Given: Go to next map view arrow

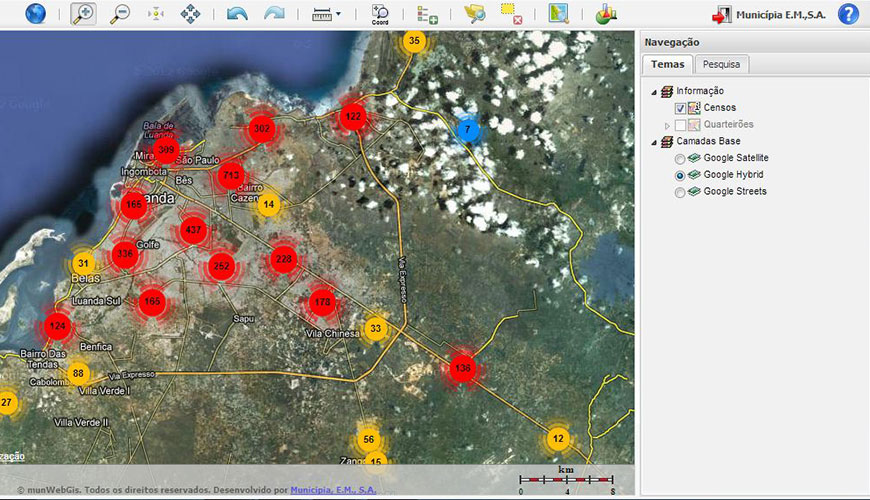Looking at the screenshot, I should pos(275,14).
